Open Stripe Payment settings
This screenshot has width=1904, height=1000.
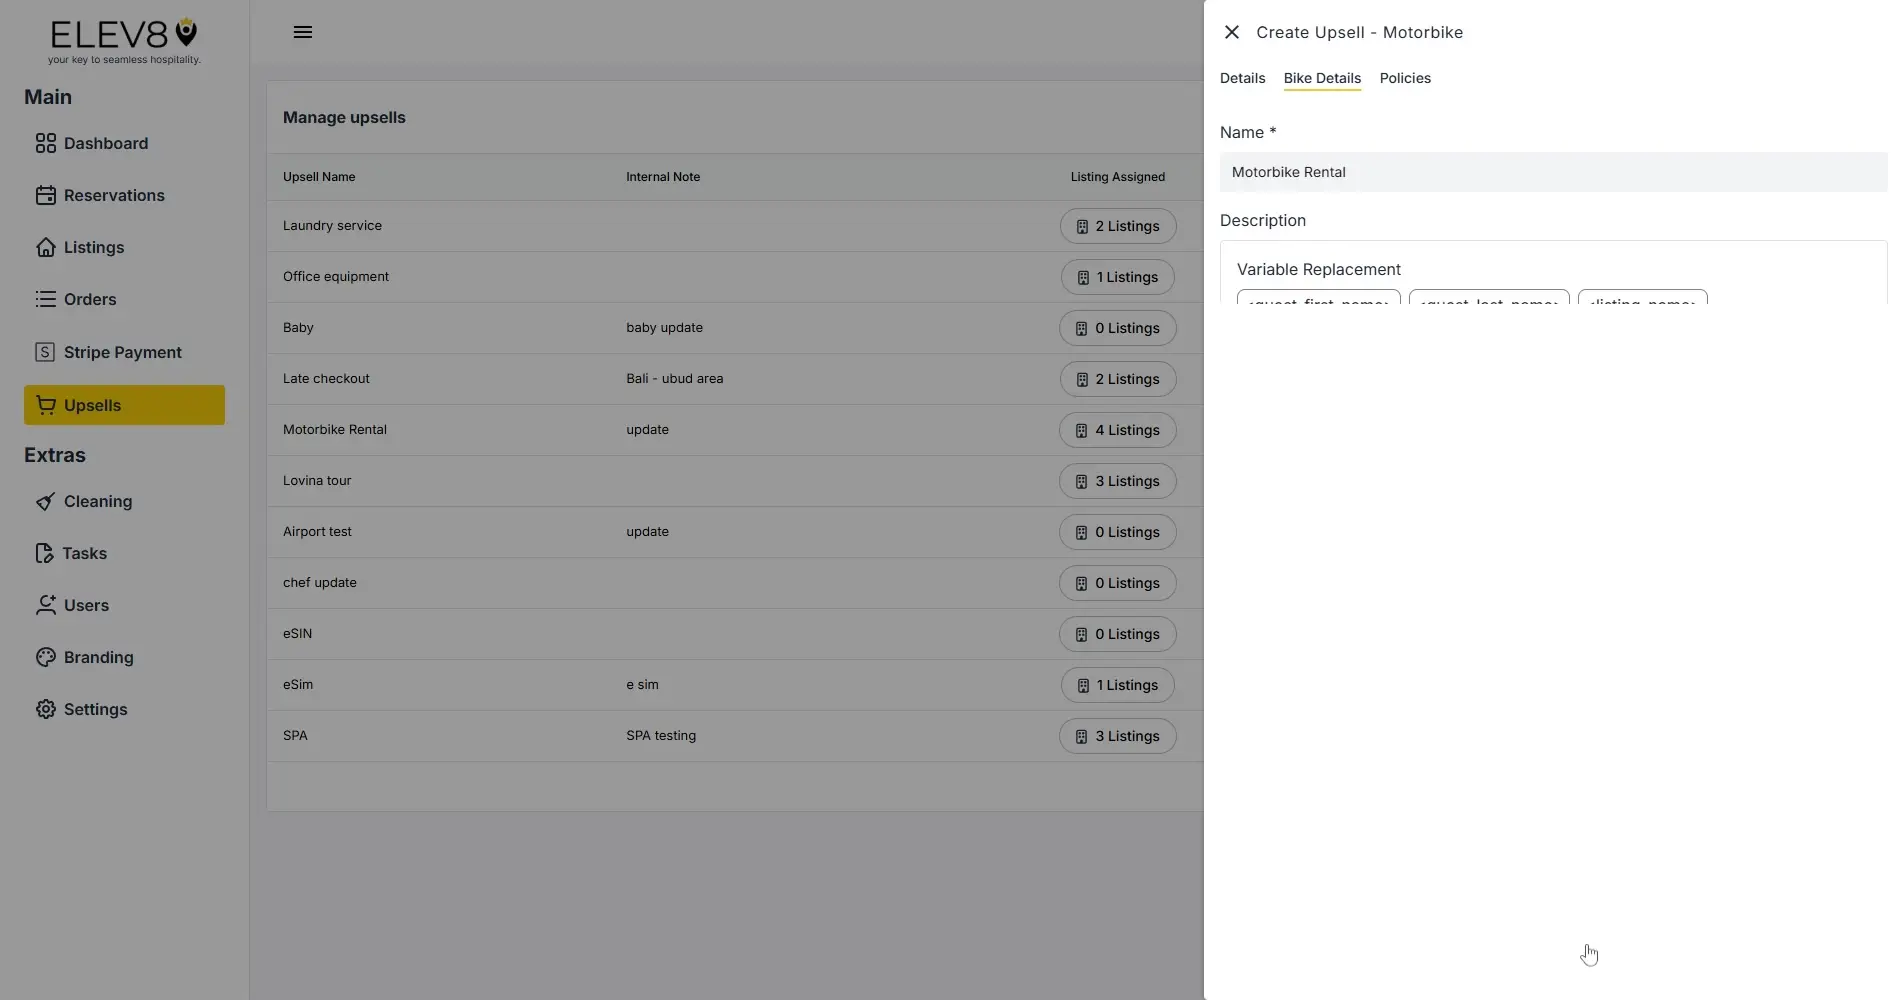[x=123, y=351]
